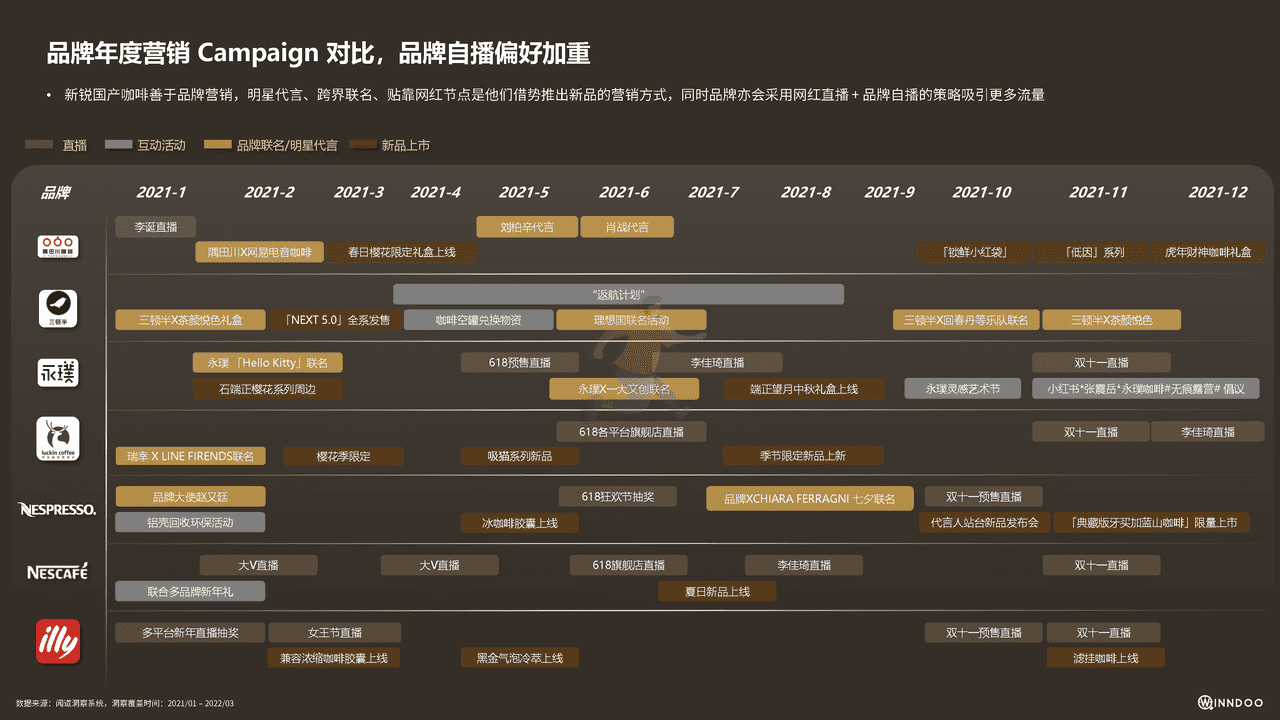Click the "返航计划" long event bar
The width and height of the screenshot is (1280, 720).
click(x=619, y=294)
